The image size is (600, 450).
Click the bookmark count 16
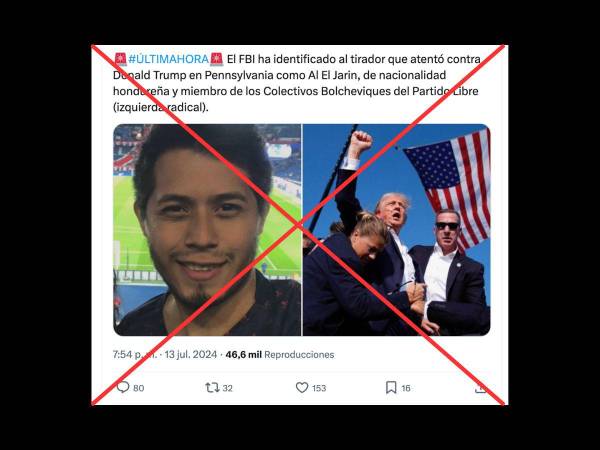pyautogui.click(x=406, y=388)
